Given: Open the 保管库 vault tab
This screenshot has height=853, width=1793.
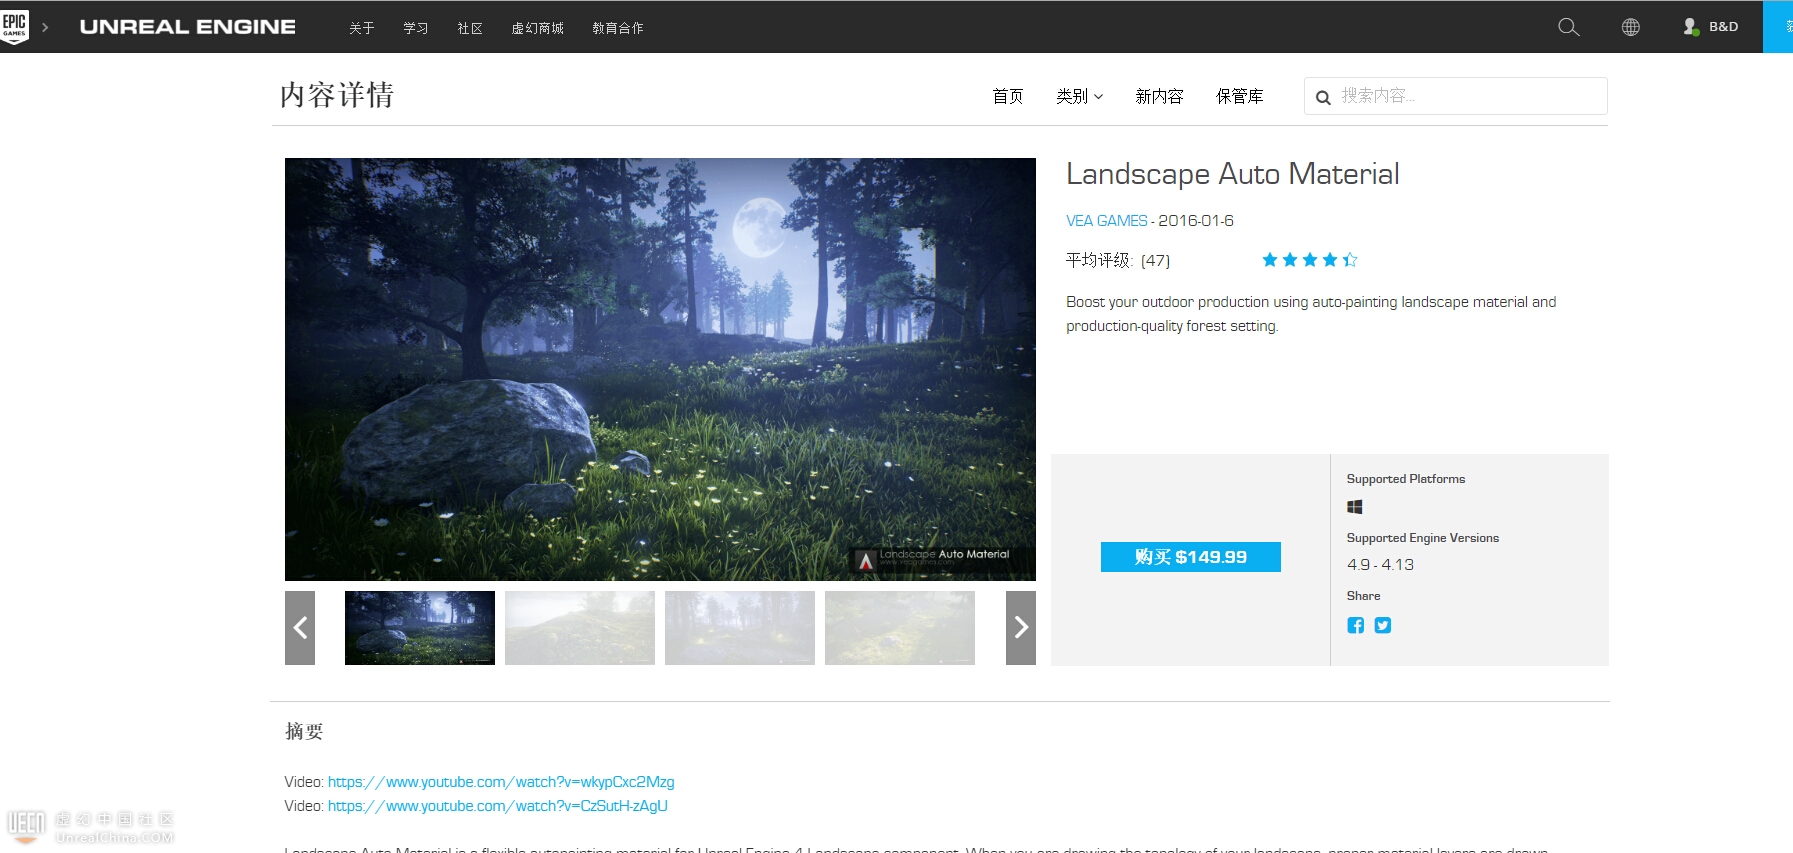Looking at the screenshot, I should [x=1239, y=96].
